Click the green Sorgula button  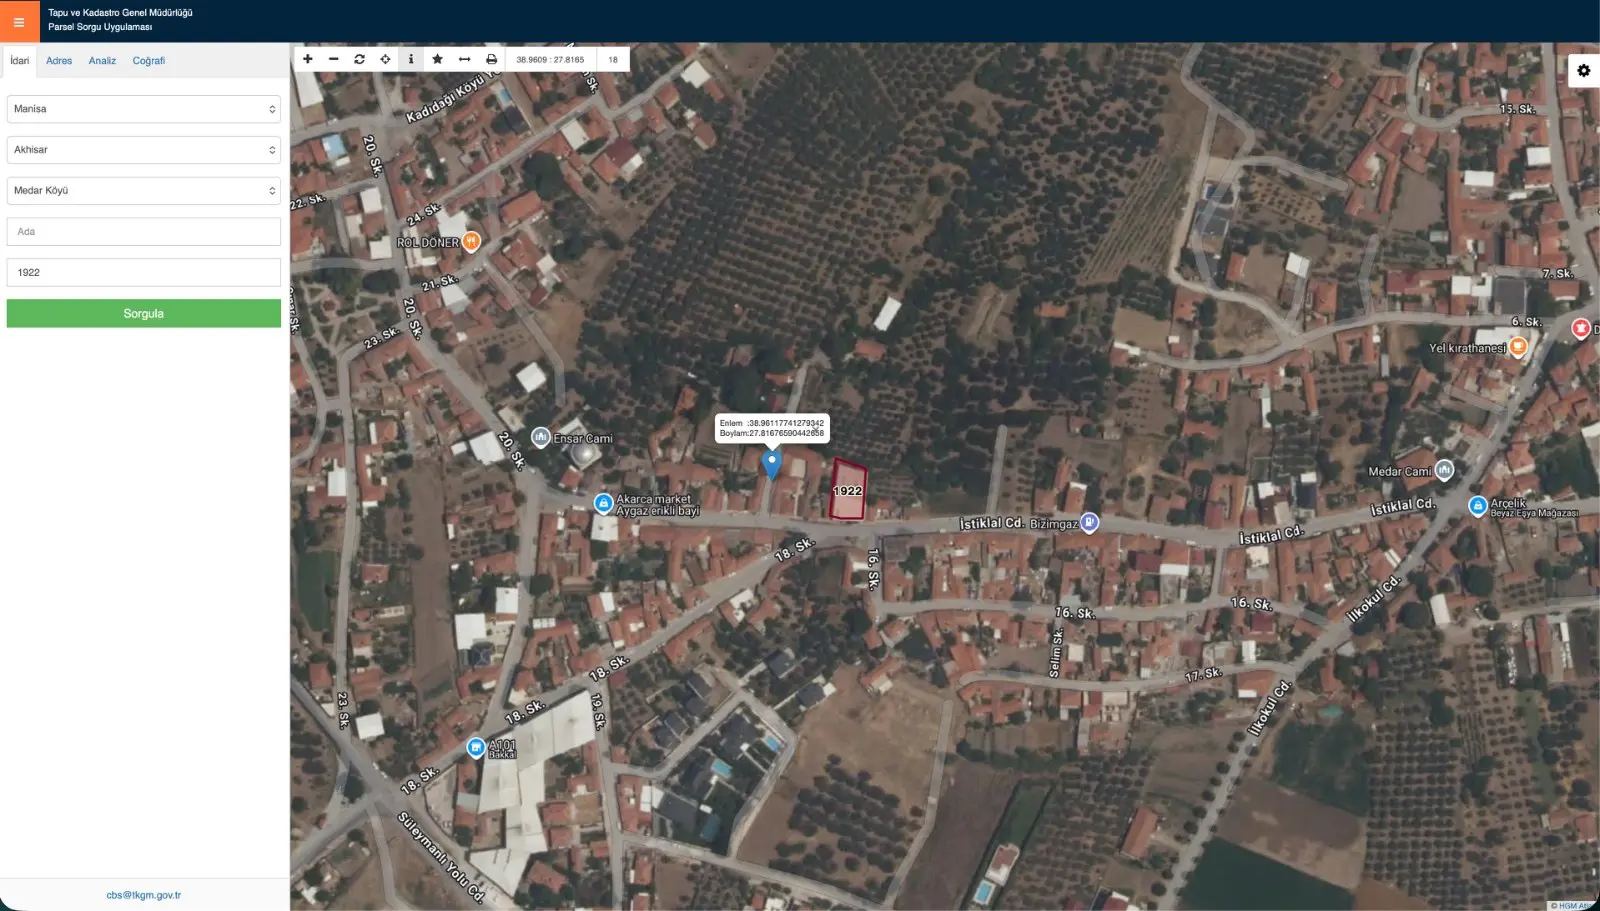click(144, 314)
